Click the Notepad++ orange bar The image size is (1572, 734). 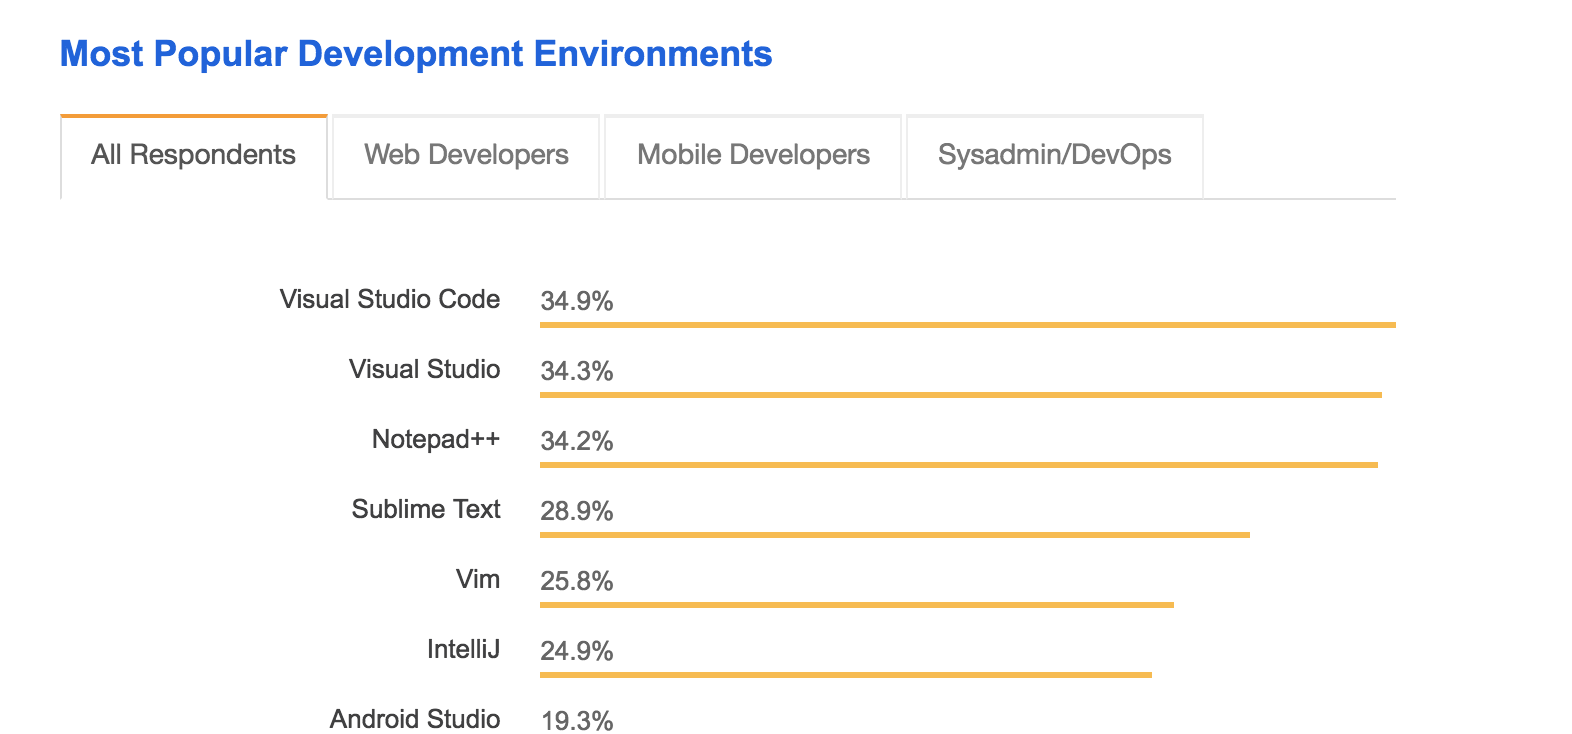[x=959, y=465]
